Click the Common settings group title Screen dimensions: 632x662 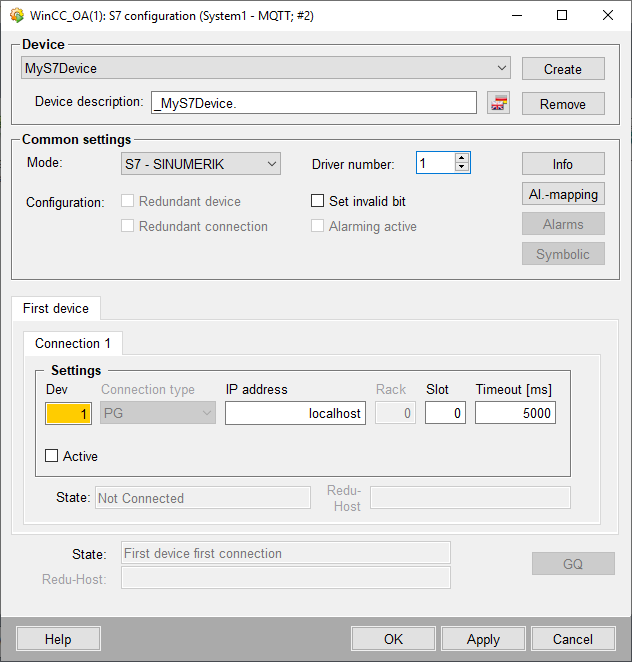pyautogui.click(x=76, y=139)
